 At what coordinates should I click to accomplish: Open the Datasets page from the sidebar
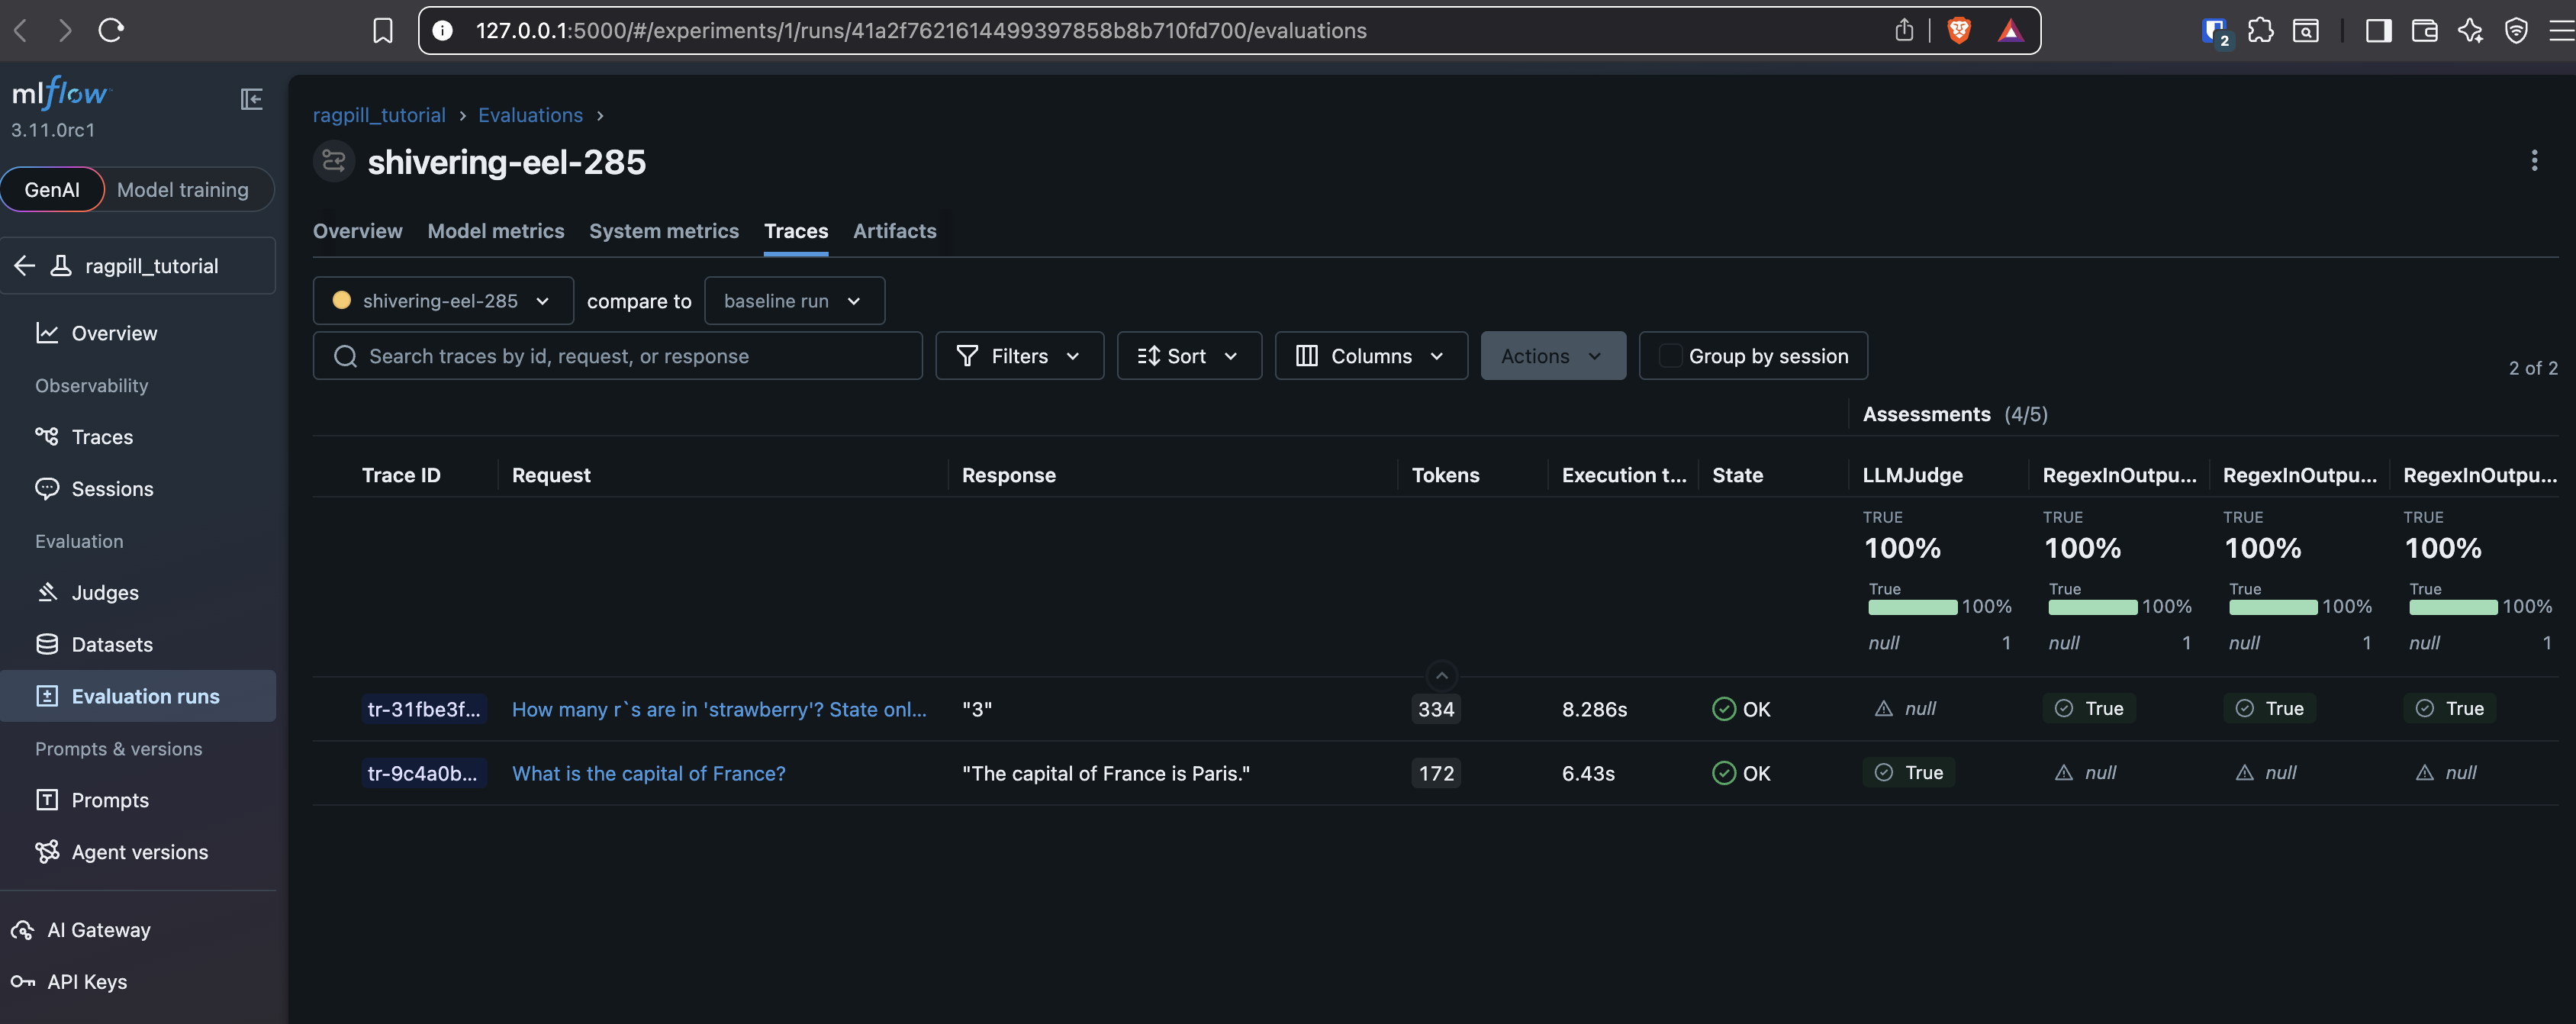tap(111, 644)
